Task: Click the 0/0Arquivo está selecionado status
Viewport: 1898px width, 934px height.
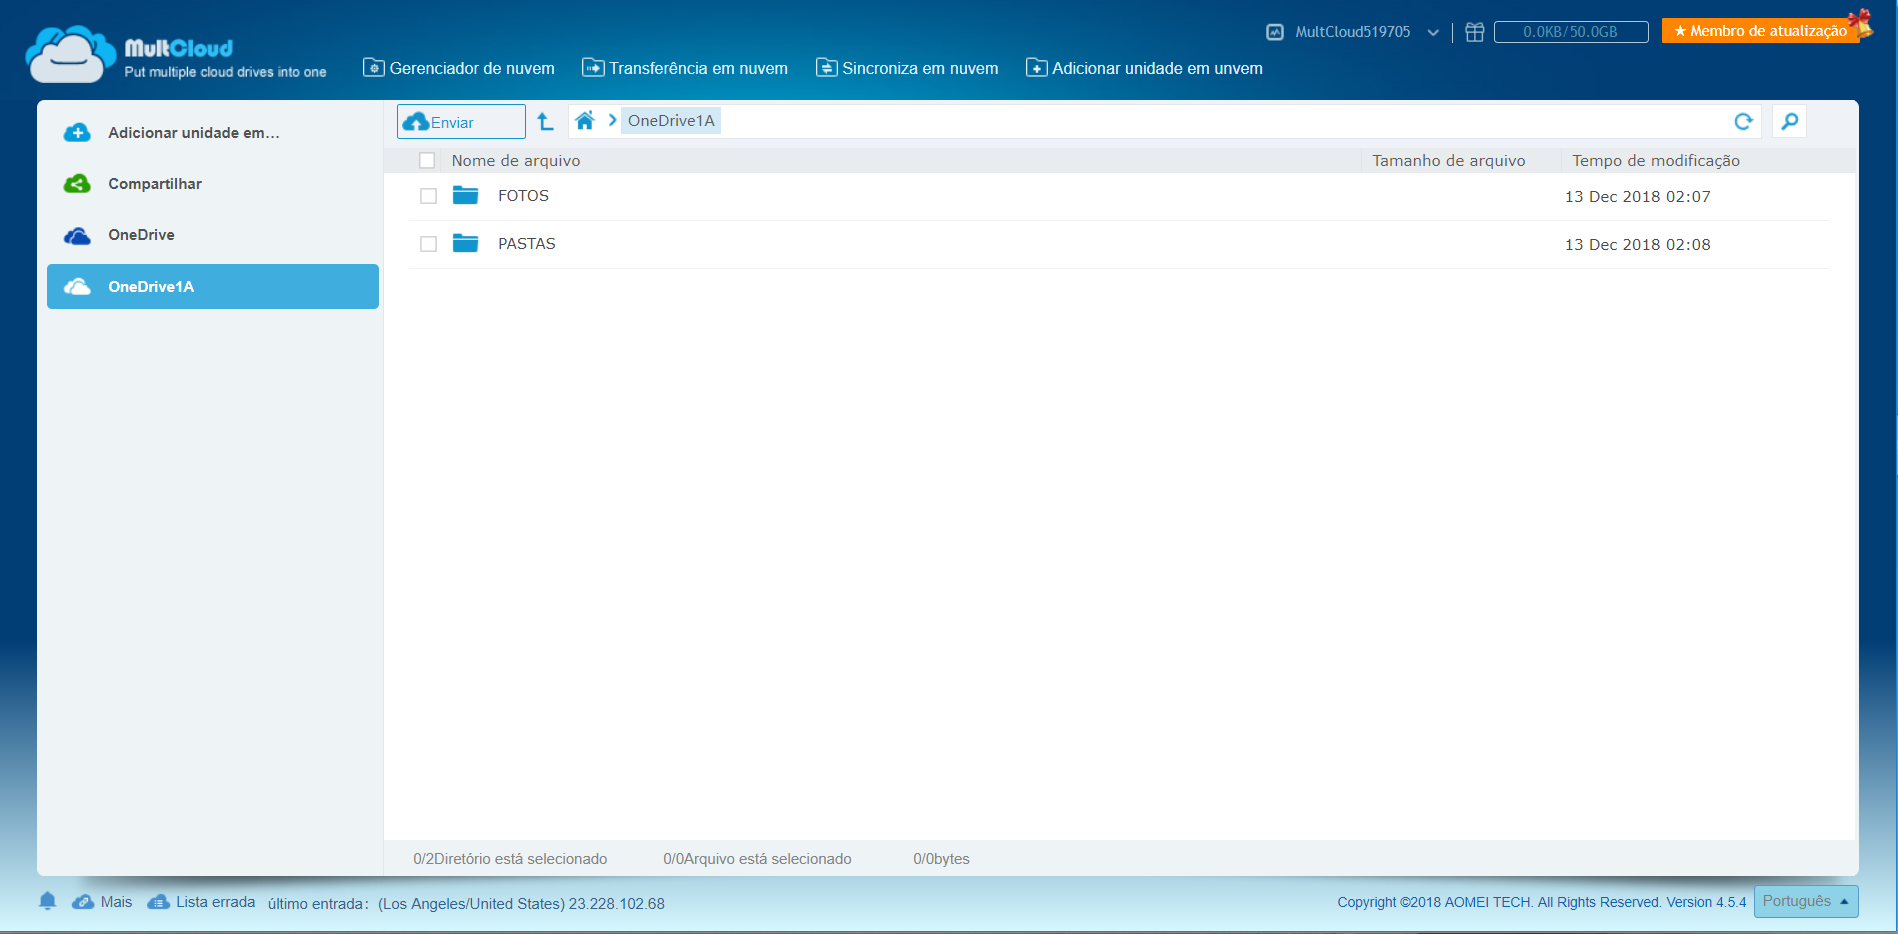Action: coord(757,859)
